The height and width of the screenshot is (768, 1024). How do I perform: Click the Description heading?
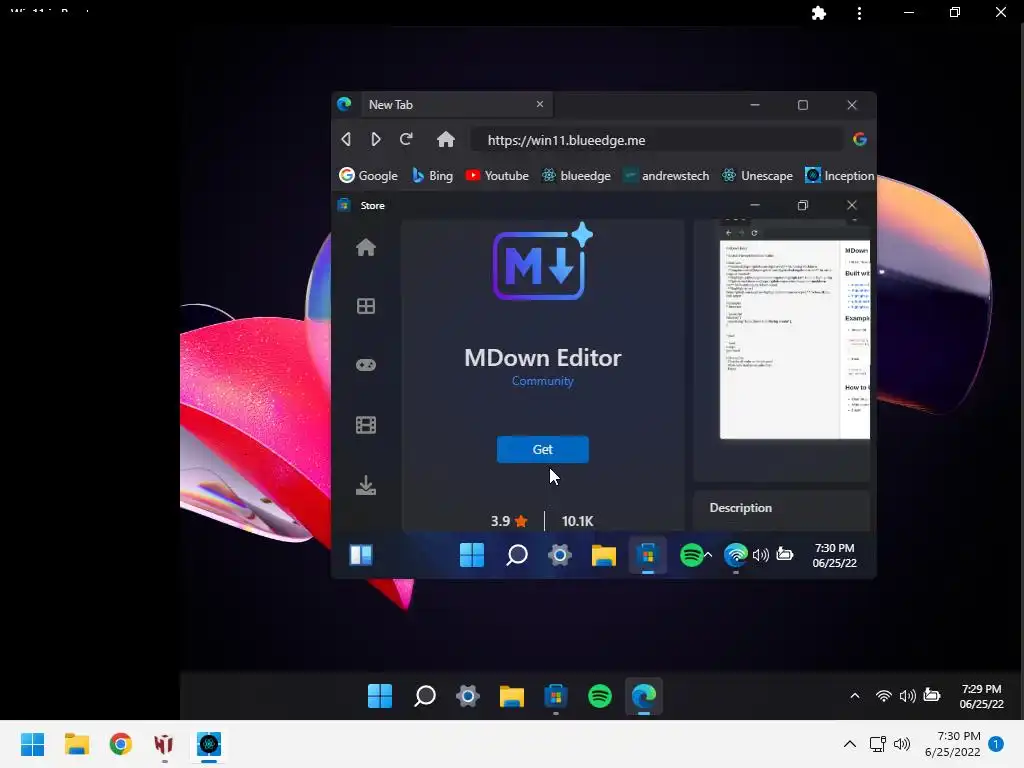point(741,507)
